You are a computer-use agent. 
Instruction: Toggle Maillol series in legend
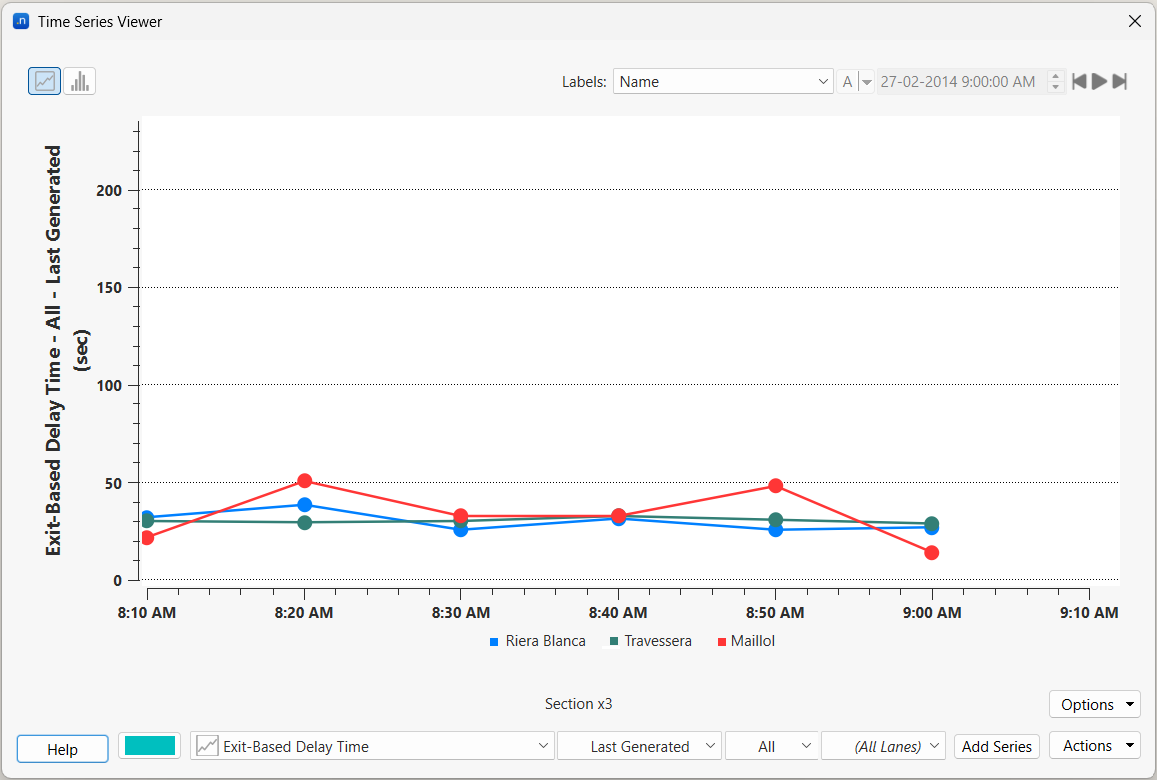coord(745,641)
